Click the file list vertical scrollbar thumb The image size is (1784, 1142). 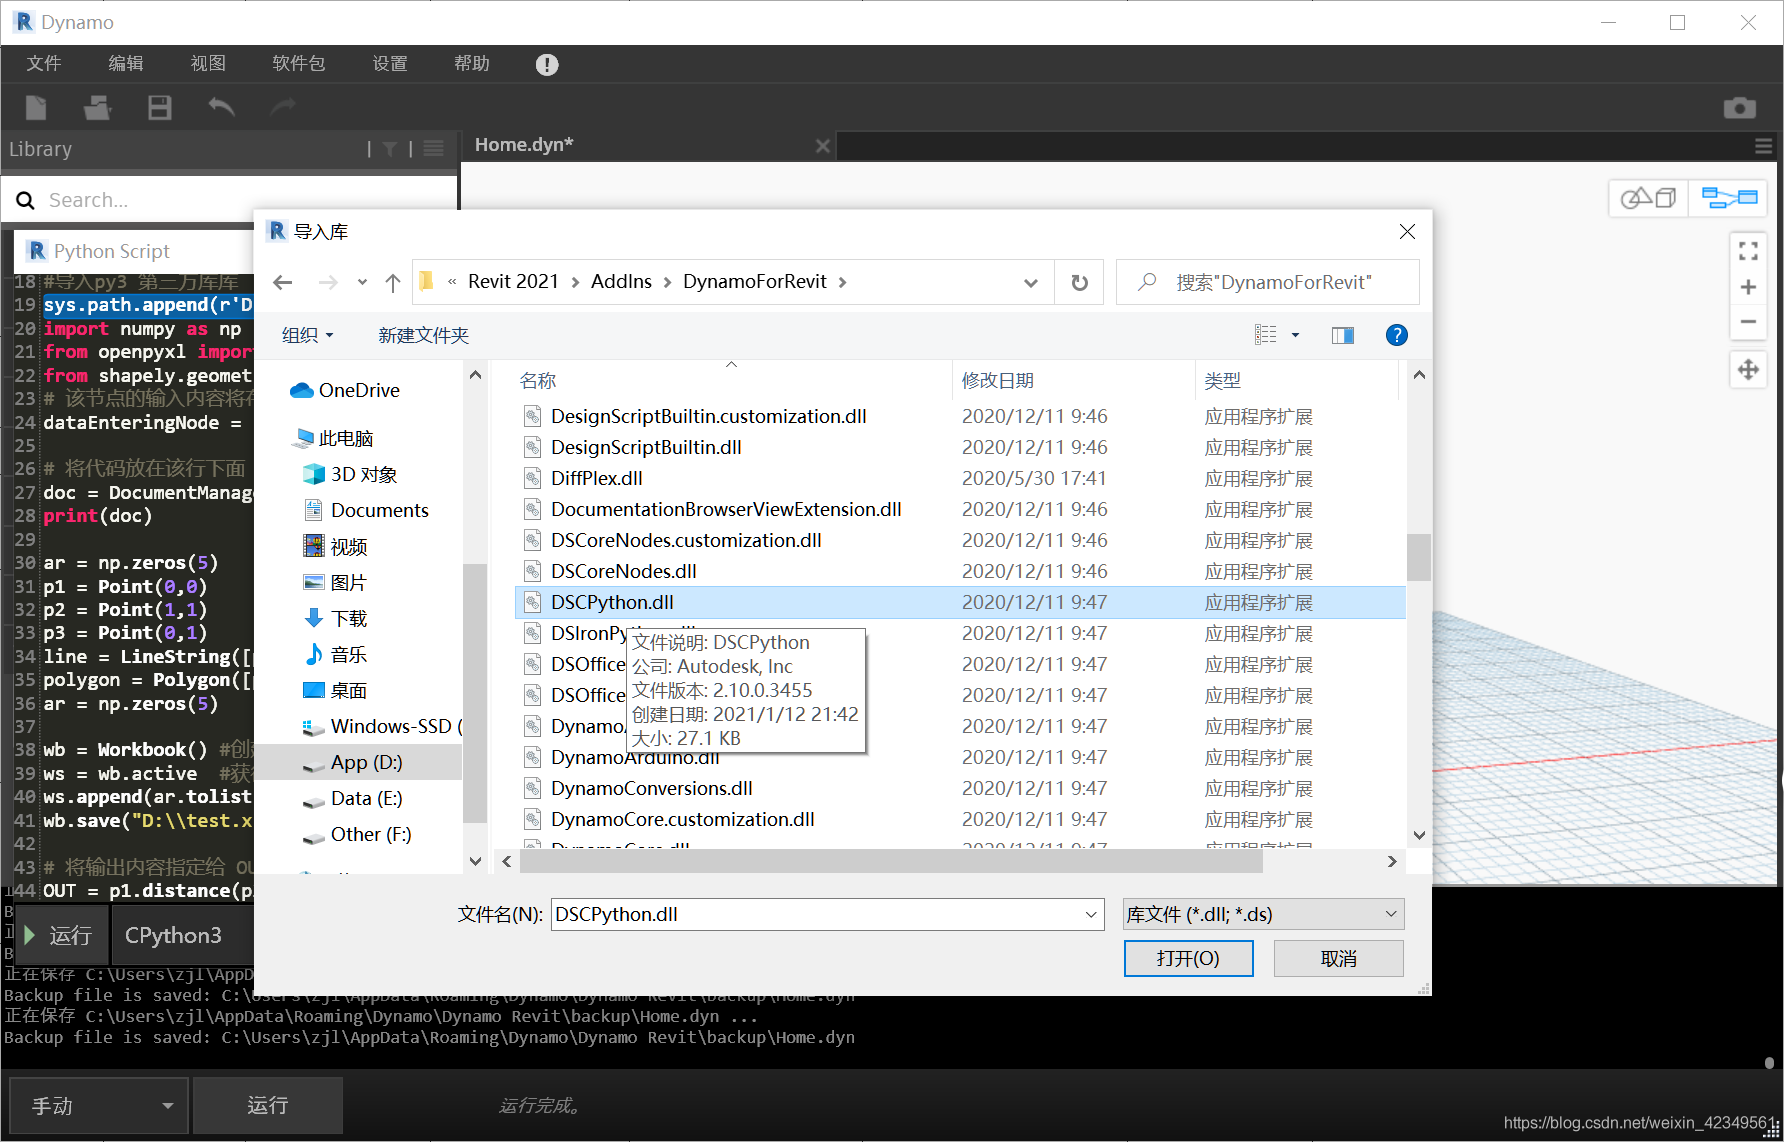[1418, 557]
